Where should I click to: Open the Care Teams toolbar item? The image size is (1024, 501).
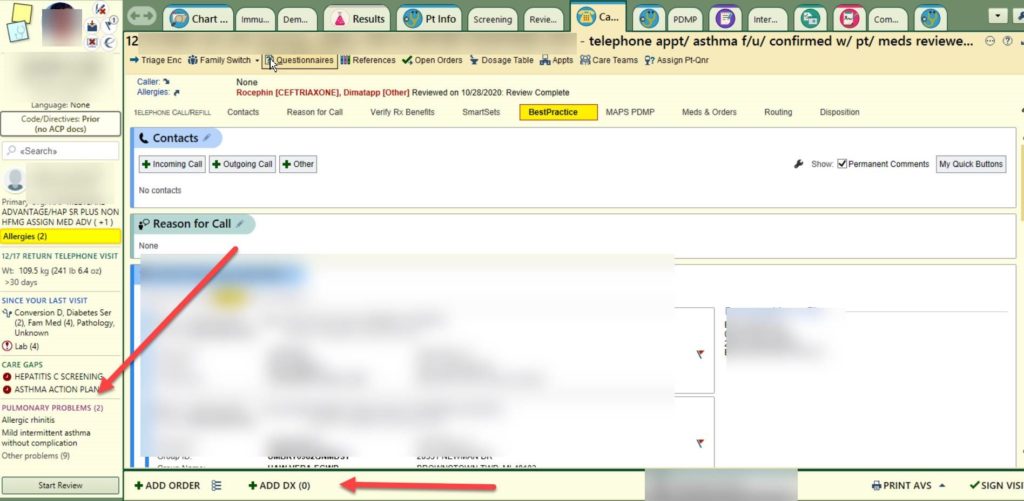point(609,60)
